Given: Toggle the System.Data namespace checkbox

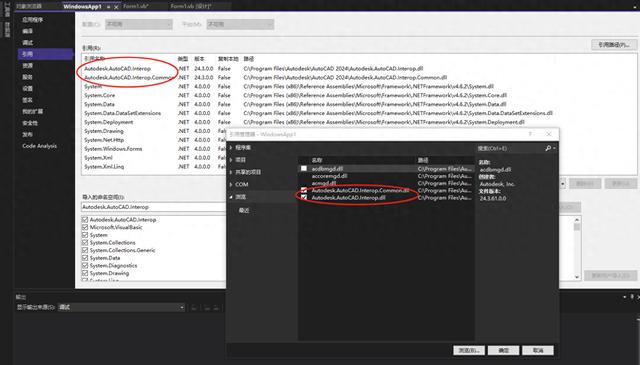Looking at the screenshot, I should (x=85, y=258).
